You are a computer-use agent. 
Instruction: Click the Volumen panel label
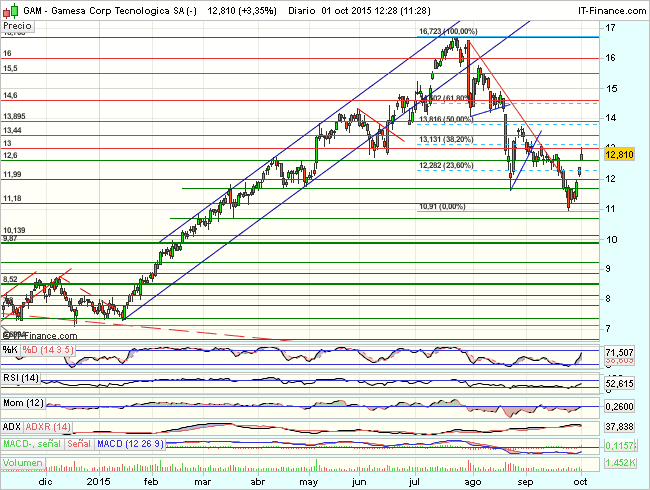pyautogui.click(x=23, y=463)
